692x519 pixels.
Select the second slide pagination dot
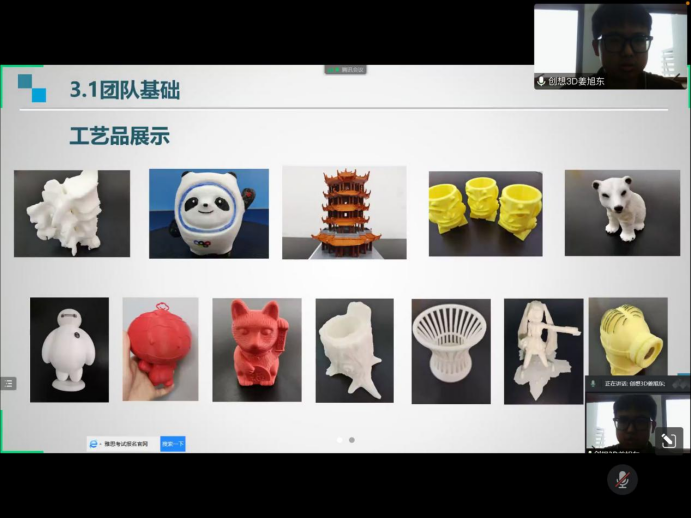click(x=351, y=440)
